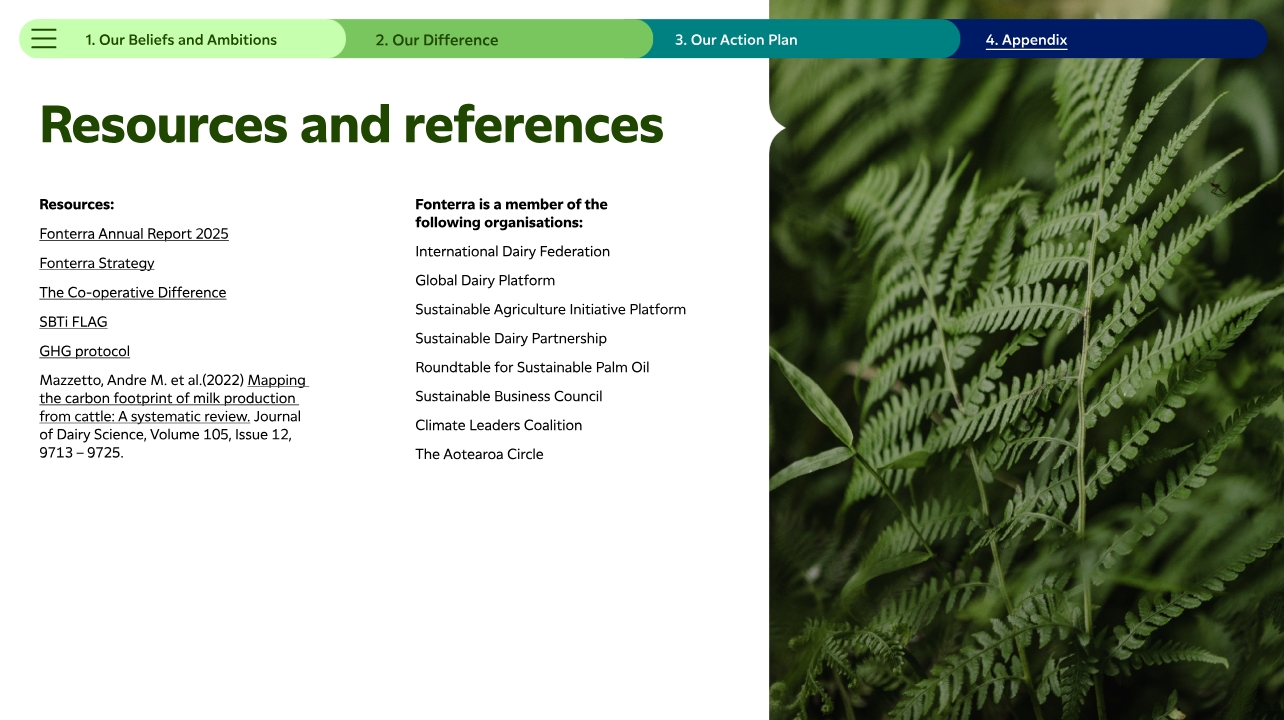The height and width of the screenshot is (720, 1284).
Task: Go to Our Beliefs and Ambitions section
Action: (181, 40)
